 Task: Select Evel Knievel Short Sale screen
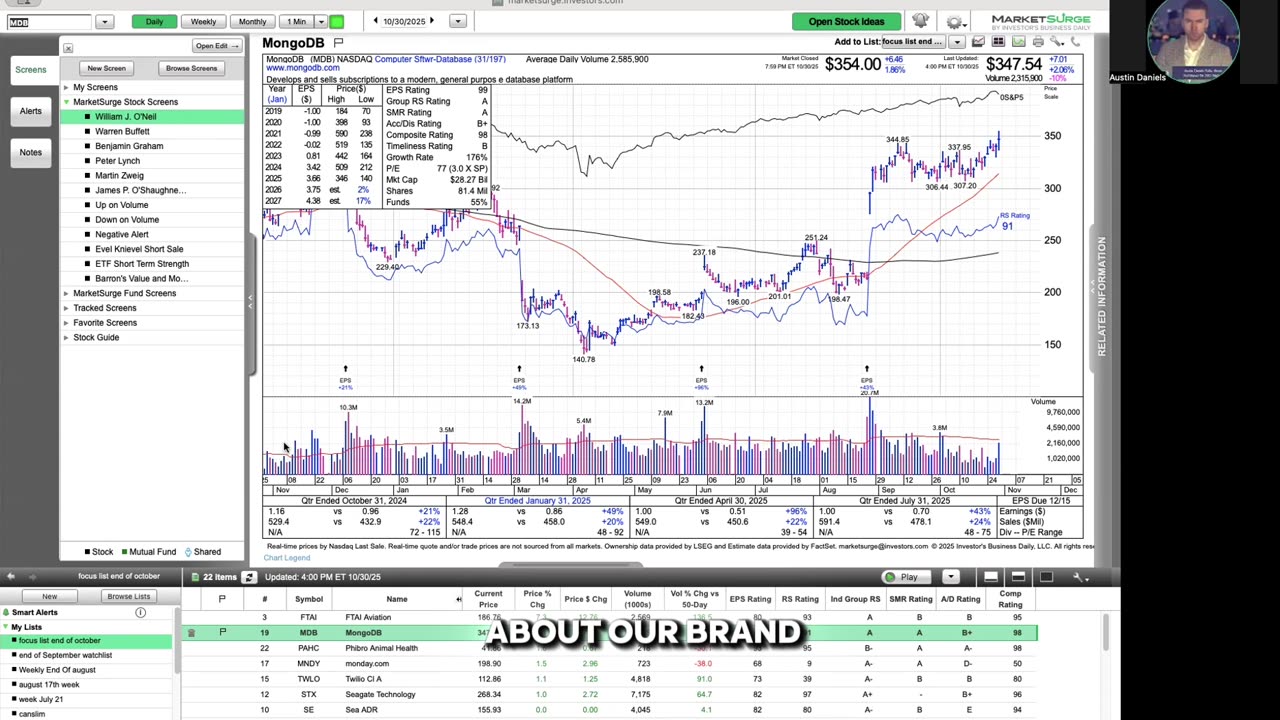pos(139,249)
